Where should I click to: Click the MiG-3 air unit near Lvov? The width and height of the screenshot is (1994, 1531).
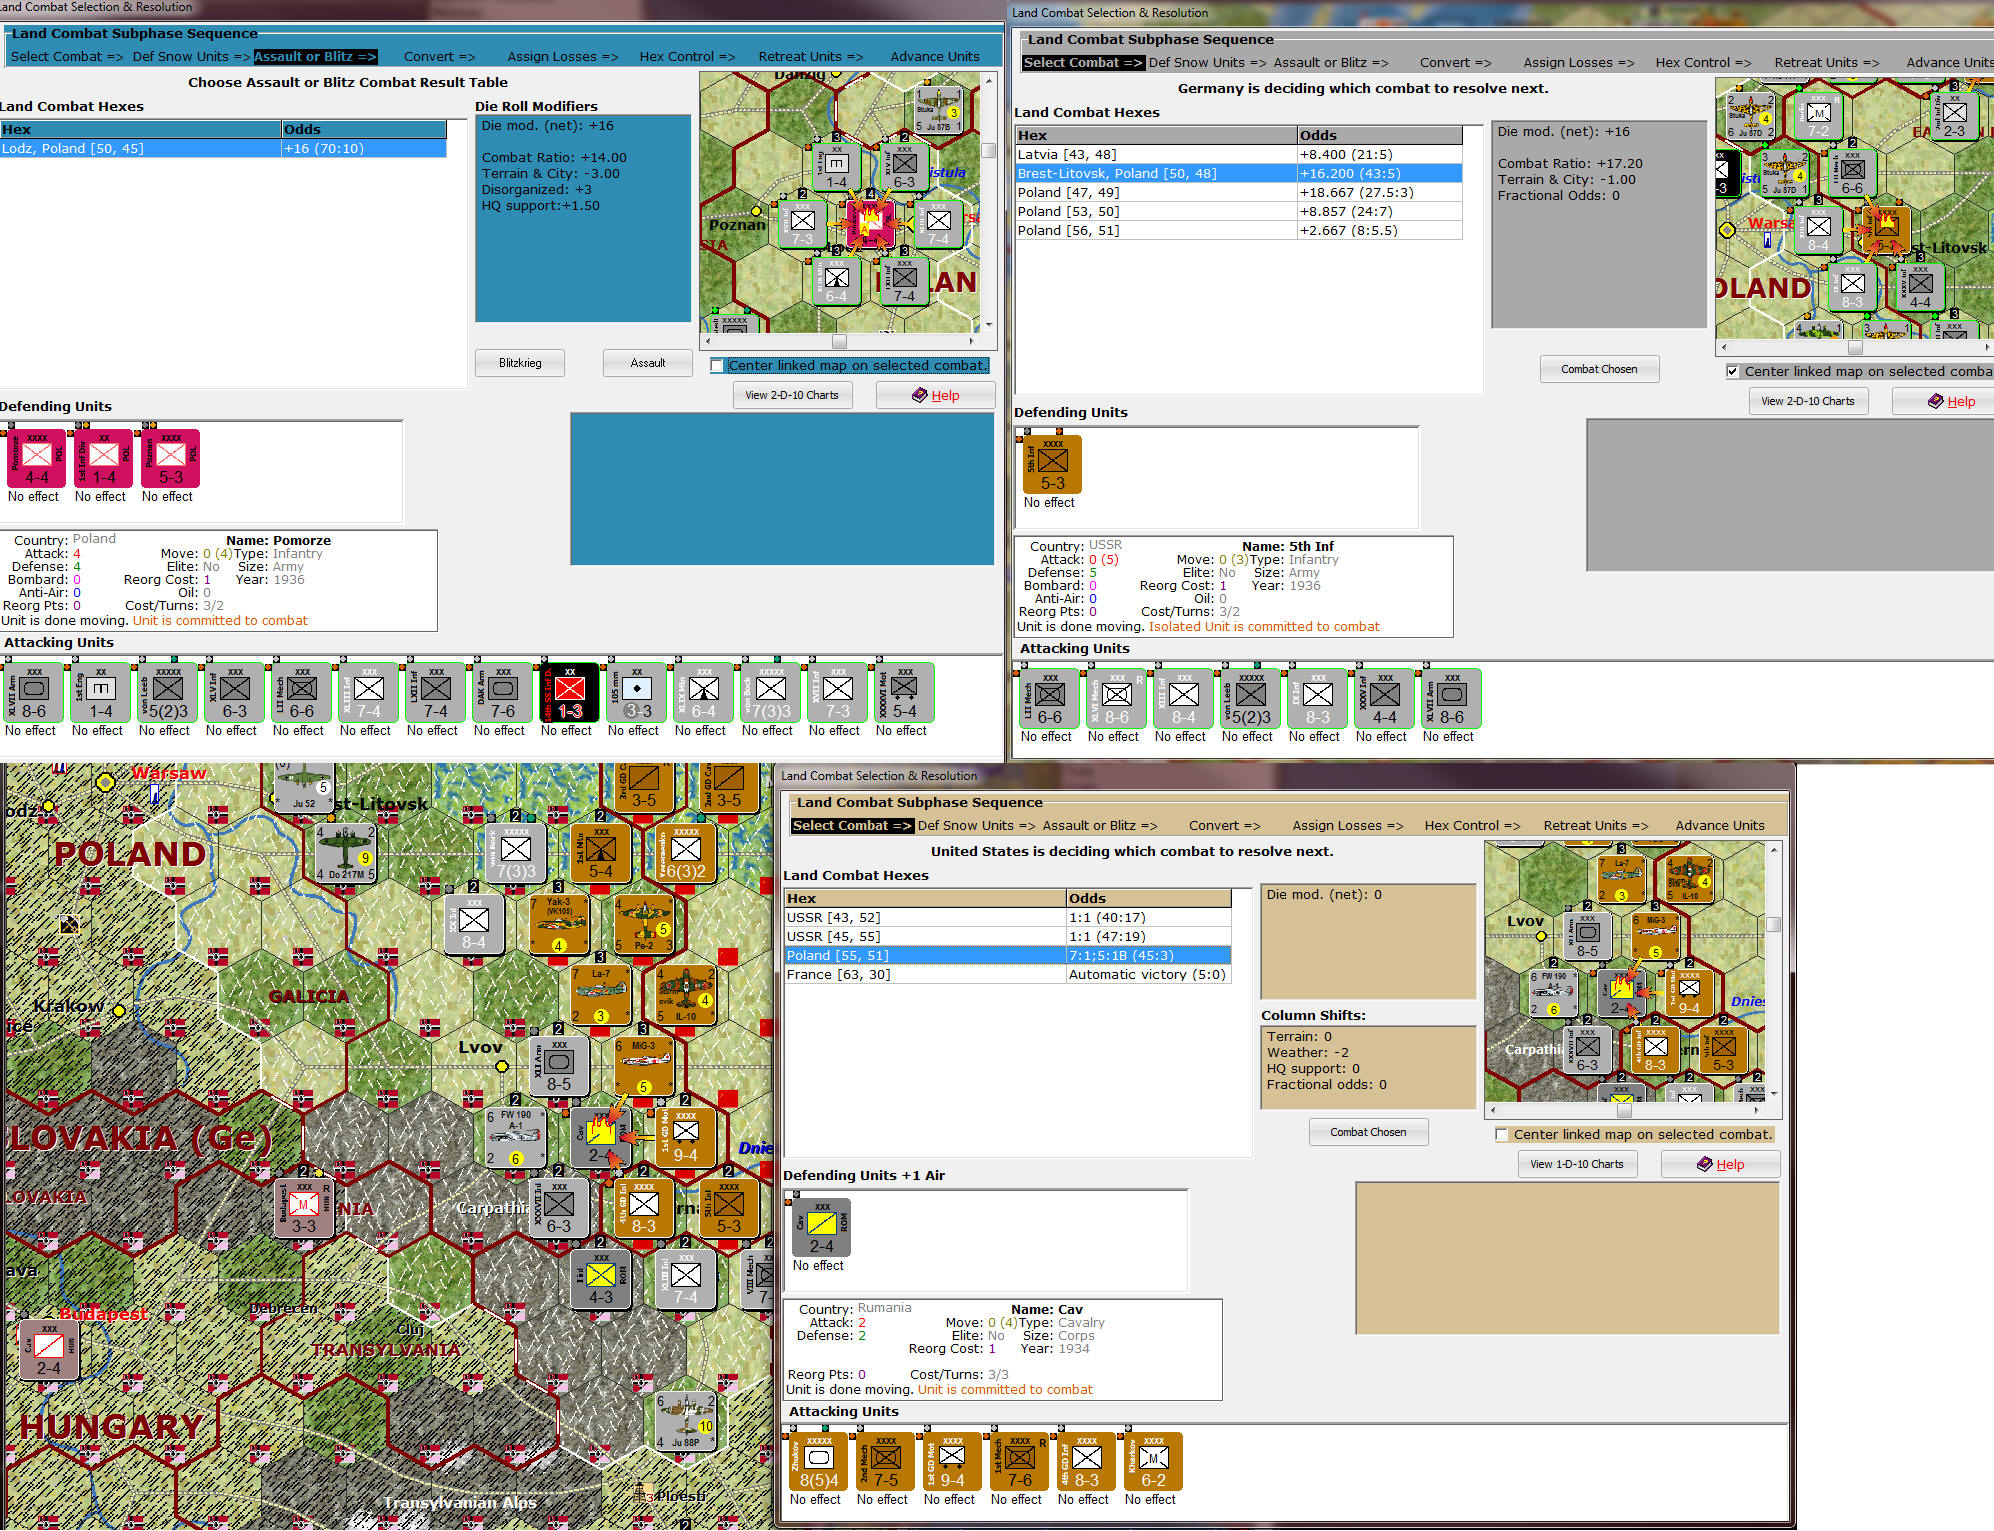(647, 1065)
